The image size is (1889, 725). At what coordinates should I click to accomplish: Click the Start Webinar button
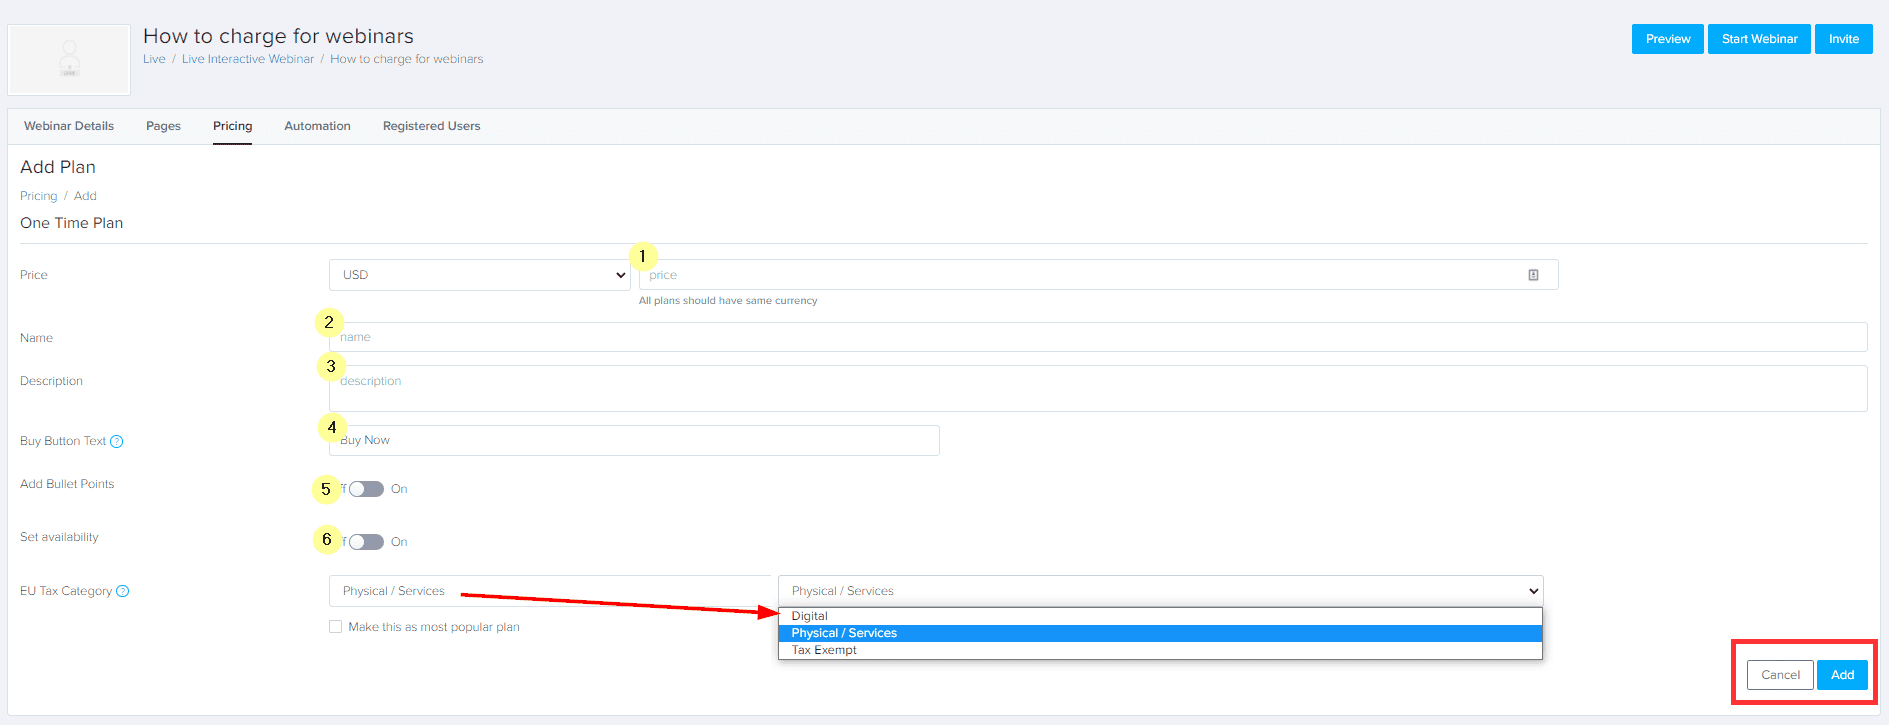tap(1759, 39)
